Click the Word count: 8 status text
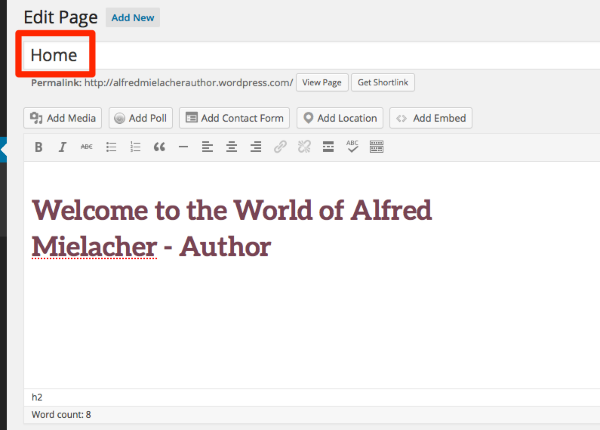The height and width of the screenshot is (430, 600). click(x=61, y=415)
